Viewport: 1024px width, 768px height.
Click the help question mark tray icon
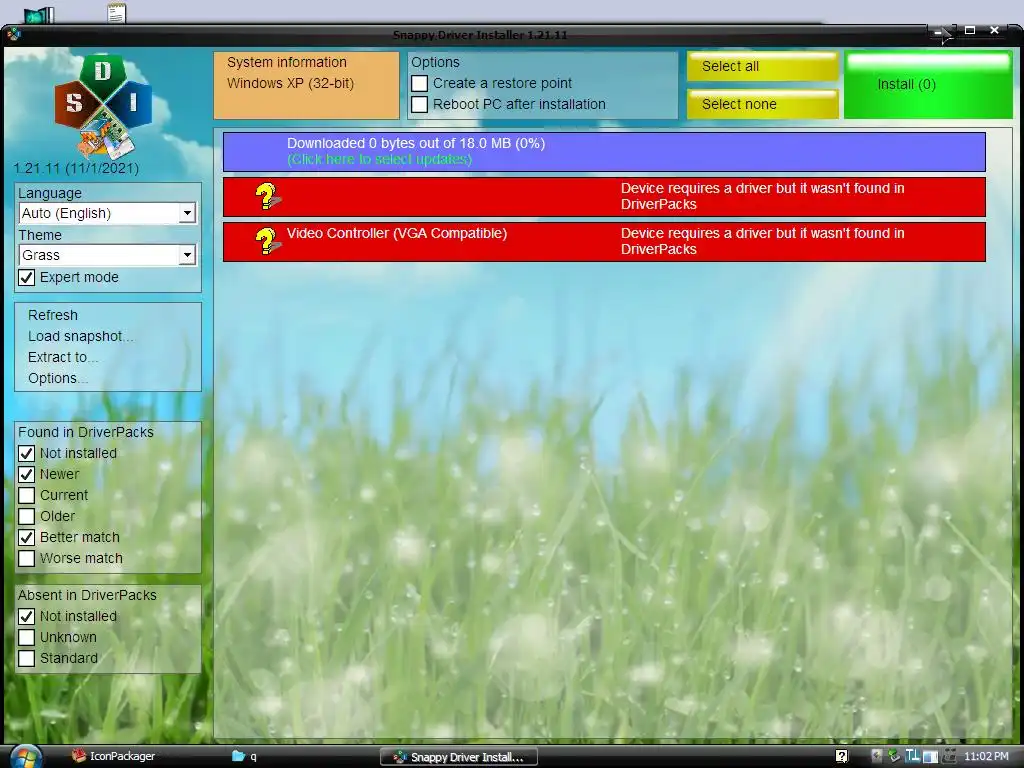coord(842,756)
